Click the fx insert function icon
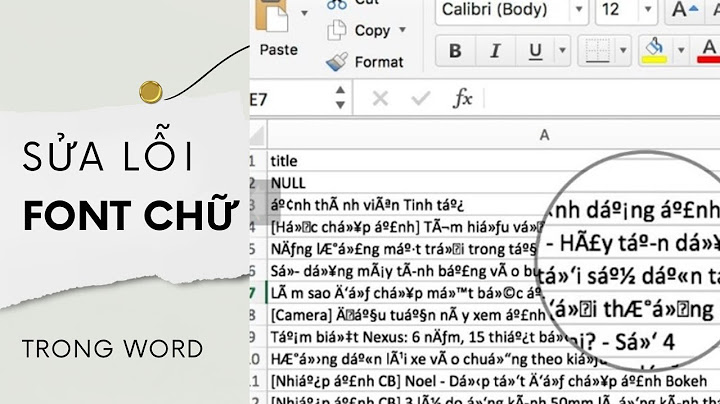Image resolution: width=720 pixels, height=404 pixels. point(462,98)
